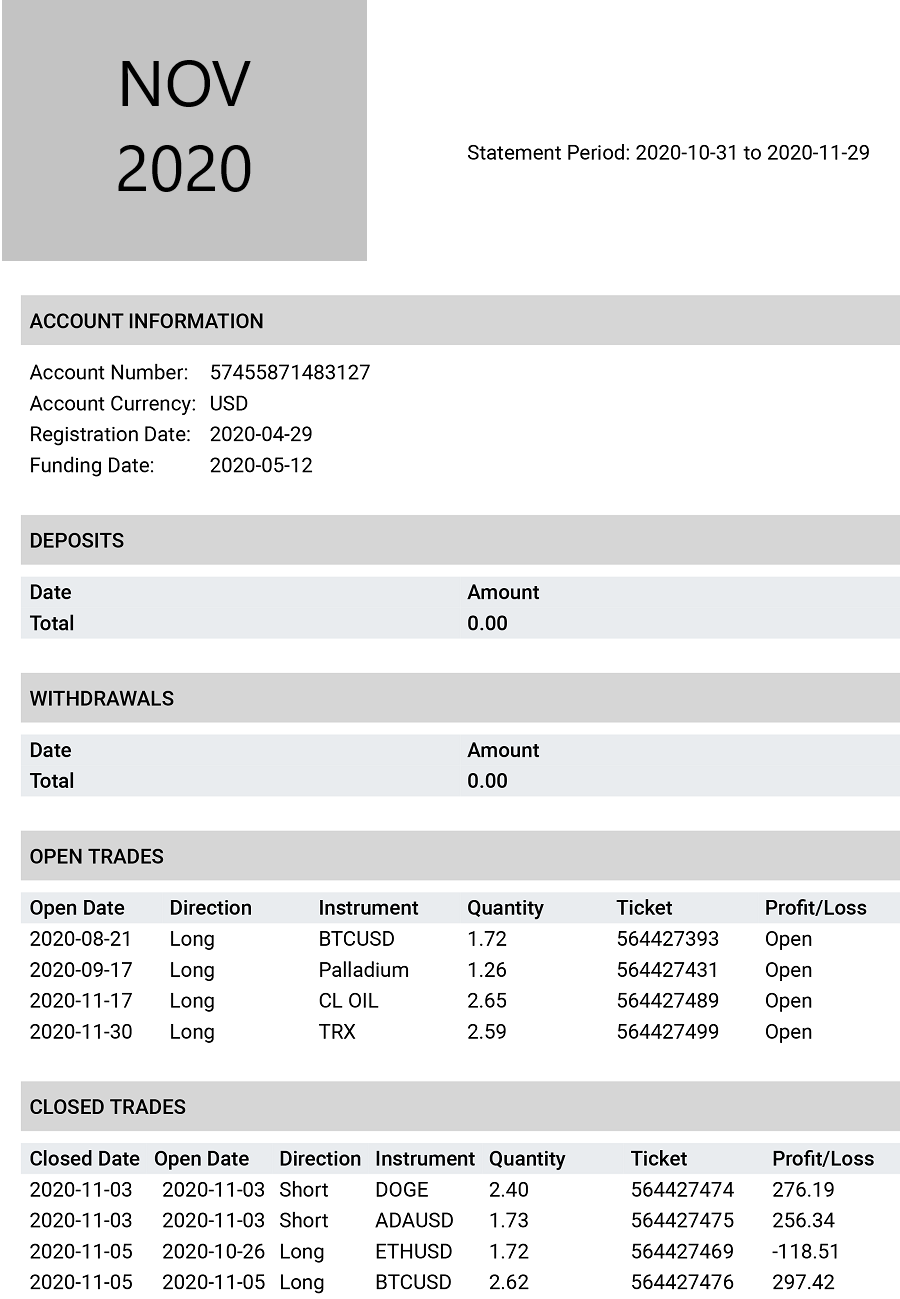Click ticket number 564427489

coord(668,1001)
